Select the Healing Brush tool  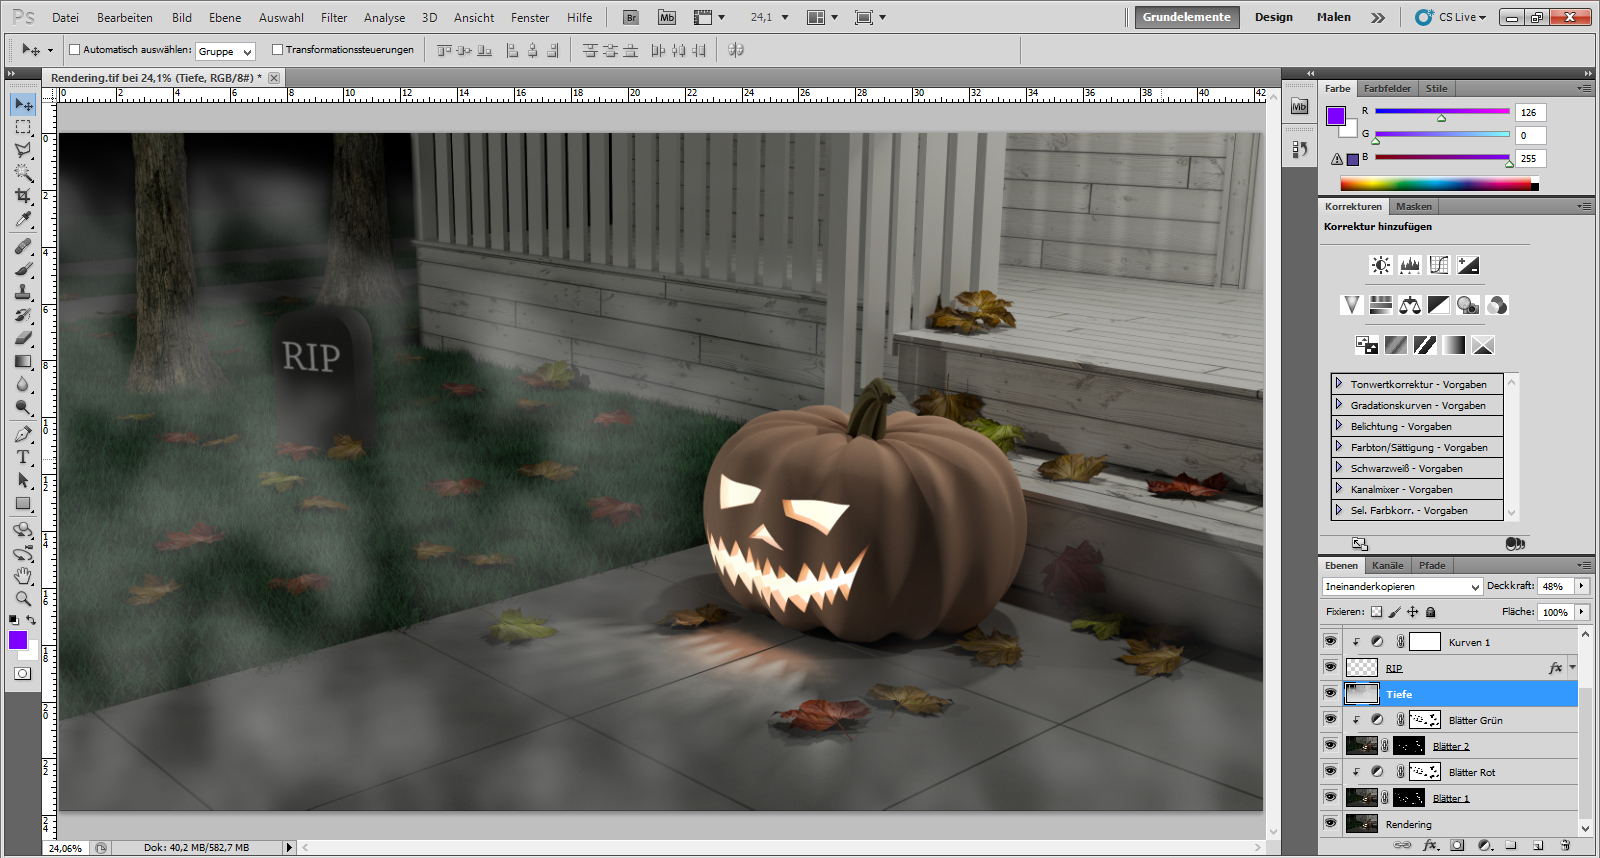tap(23, 246)
